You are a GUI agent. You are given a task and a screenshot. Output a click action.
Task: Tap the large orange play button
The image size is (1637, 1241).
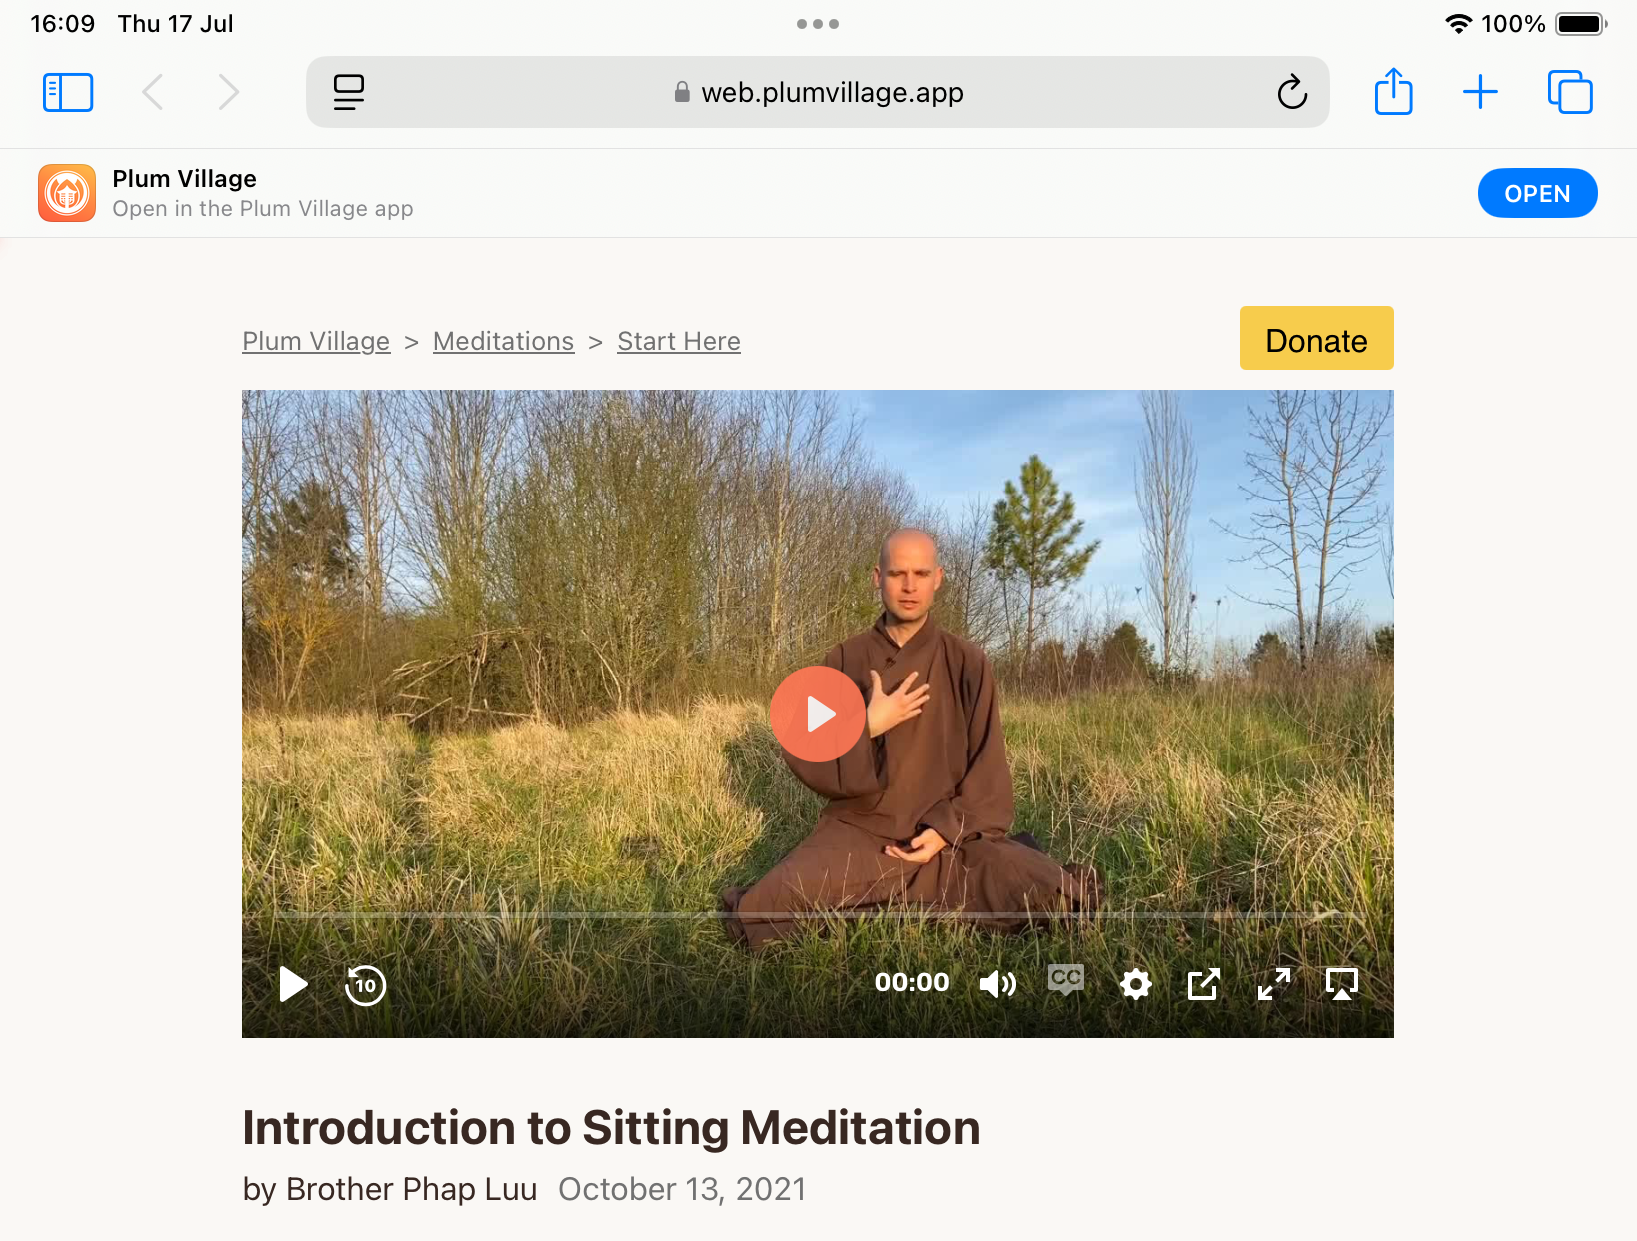tap(818, 714)
